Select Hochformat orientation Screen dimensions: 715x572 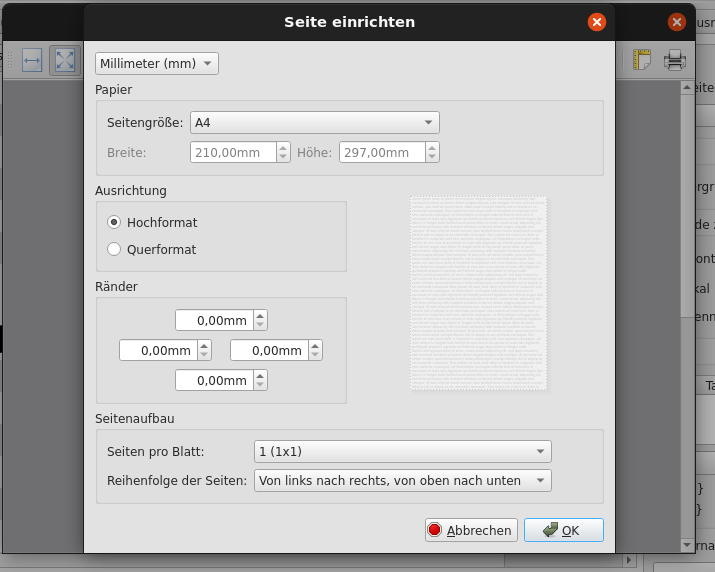114,222
